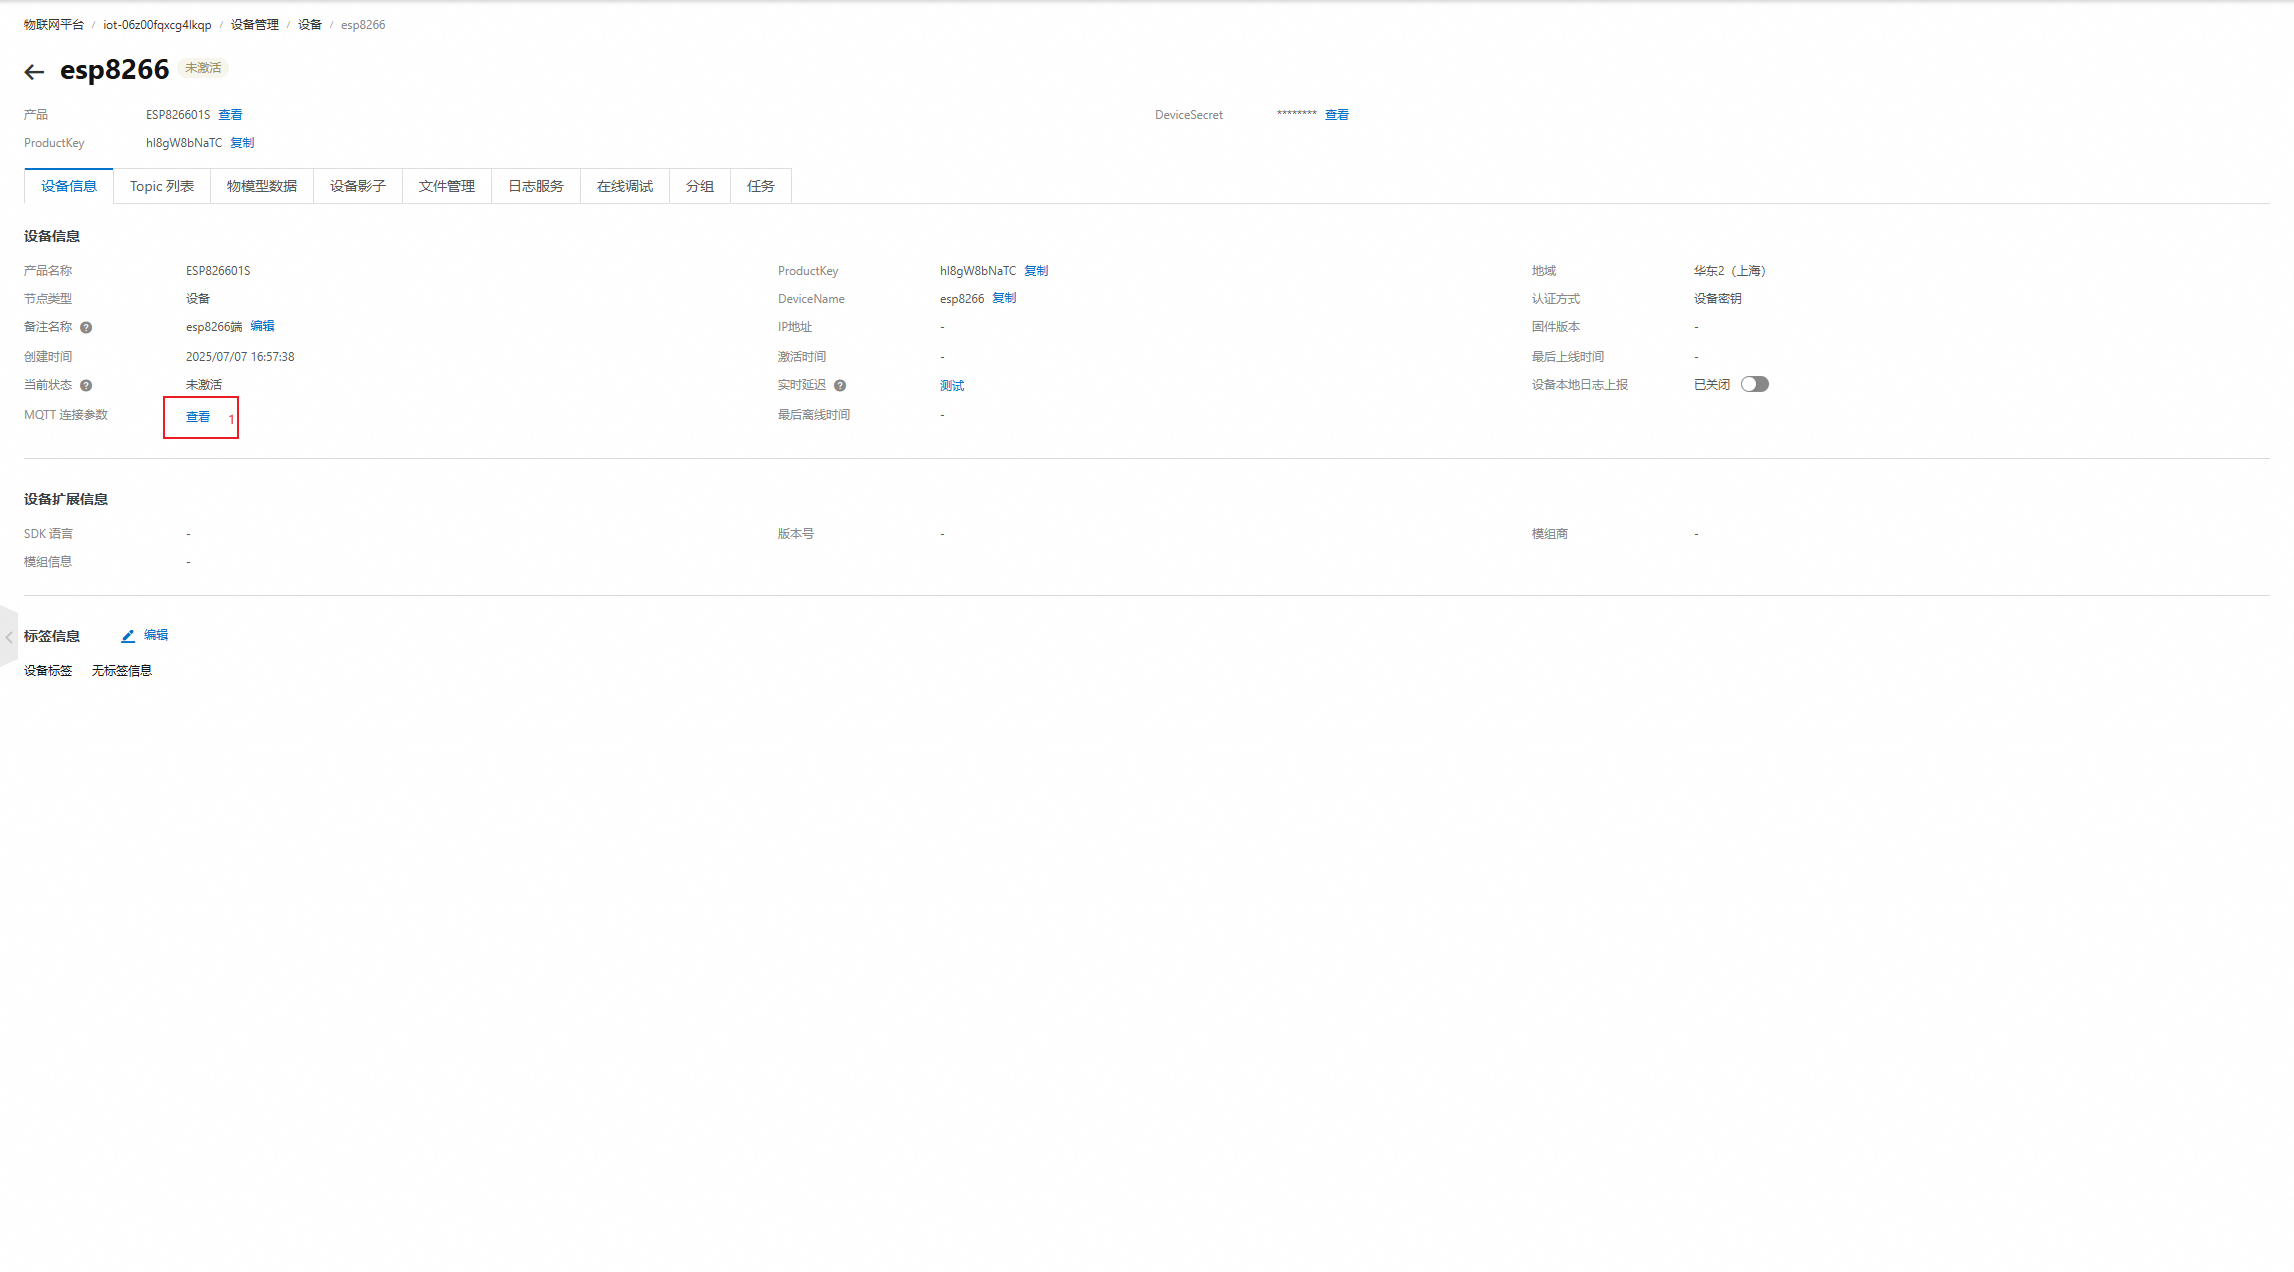Select the 在线调试 tab

point(624,186)
